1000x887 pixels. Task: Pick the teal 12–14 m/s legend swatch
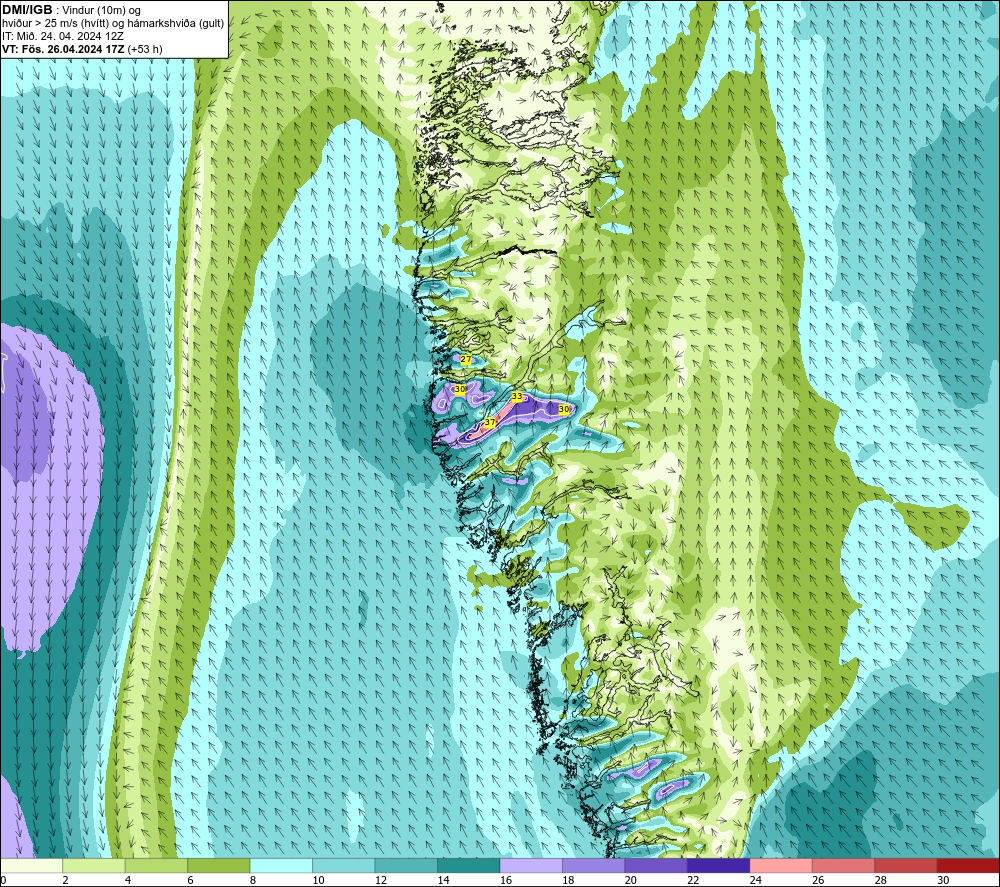406,866
